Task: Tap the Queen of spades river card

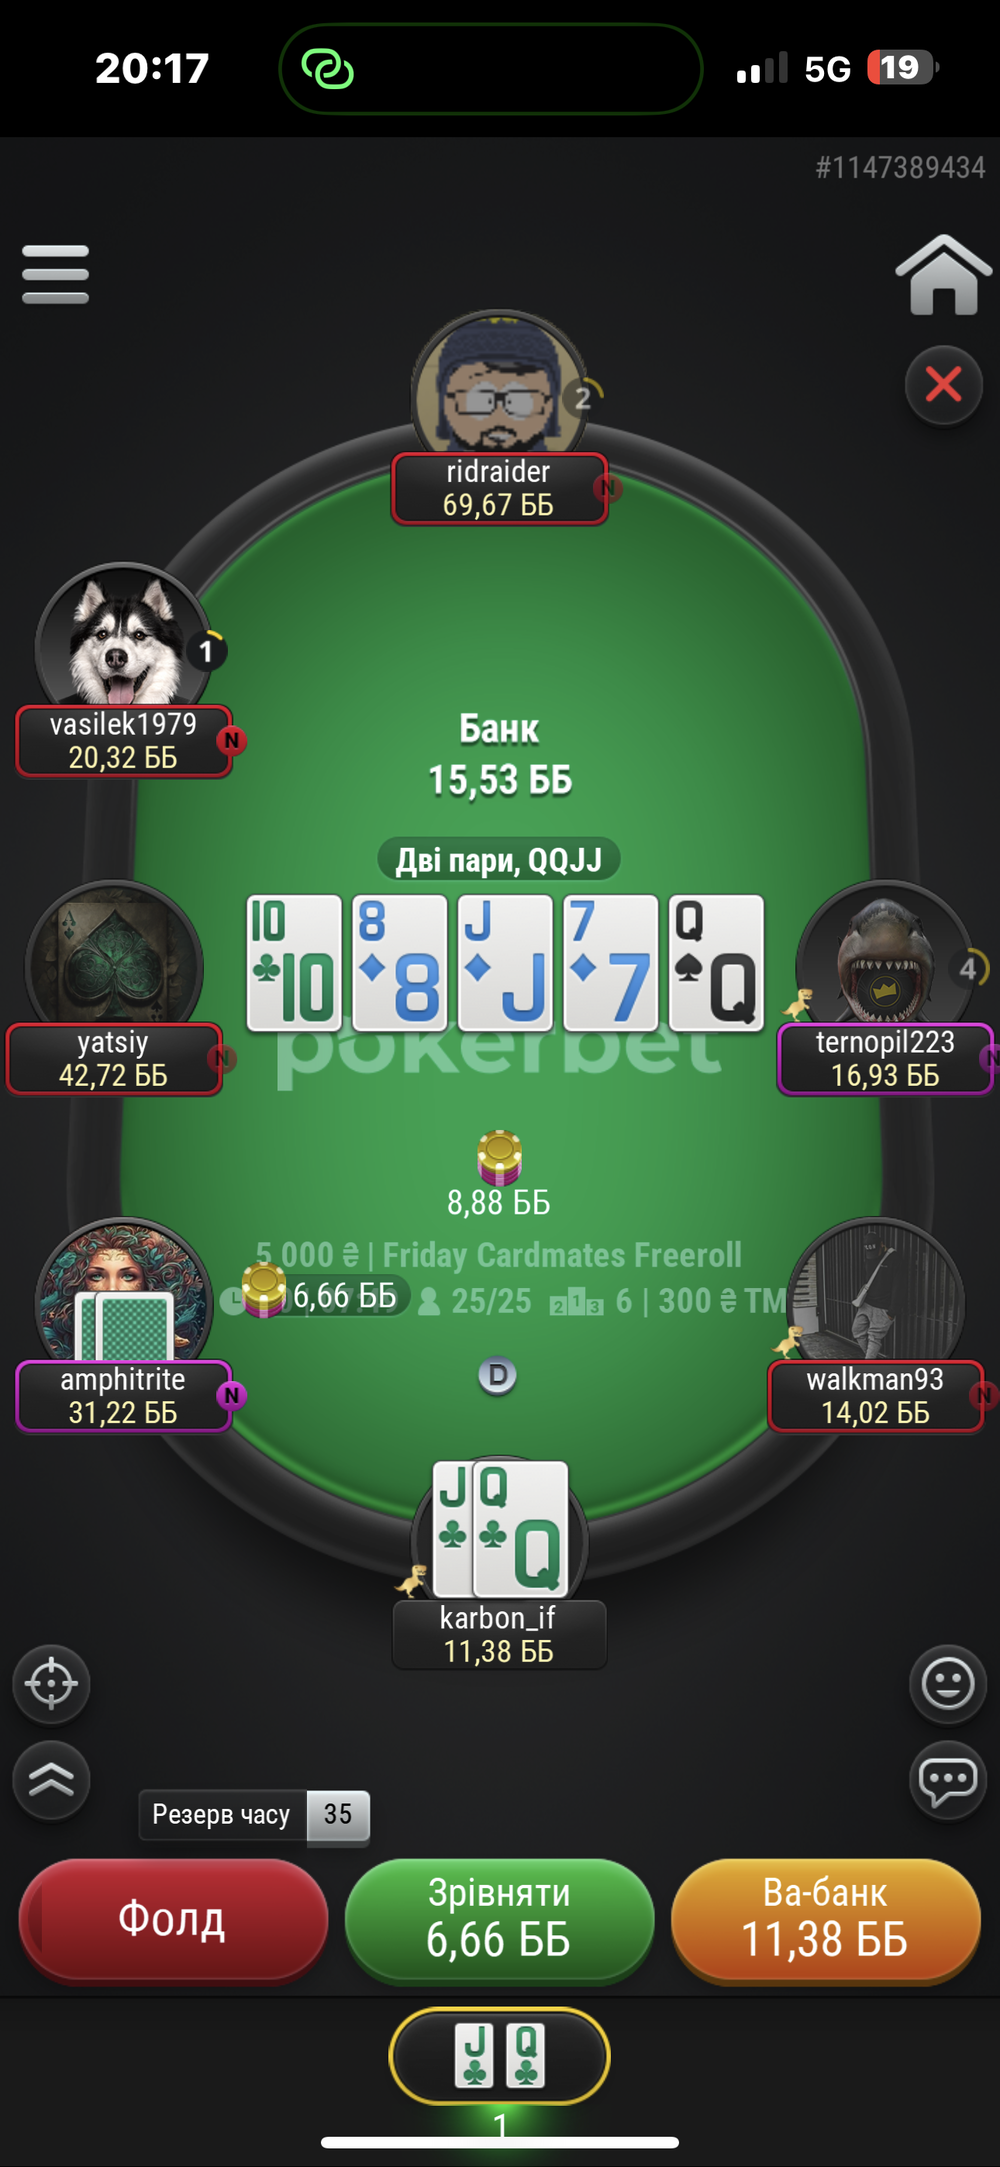Action: (716, 963)
